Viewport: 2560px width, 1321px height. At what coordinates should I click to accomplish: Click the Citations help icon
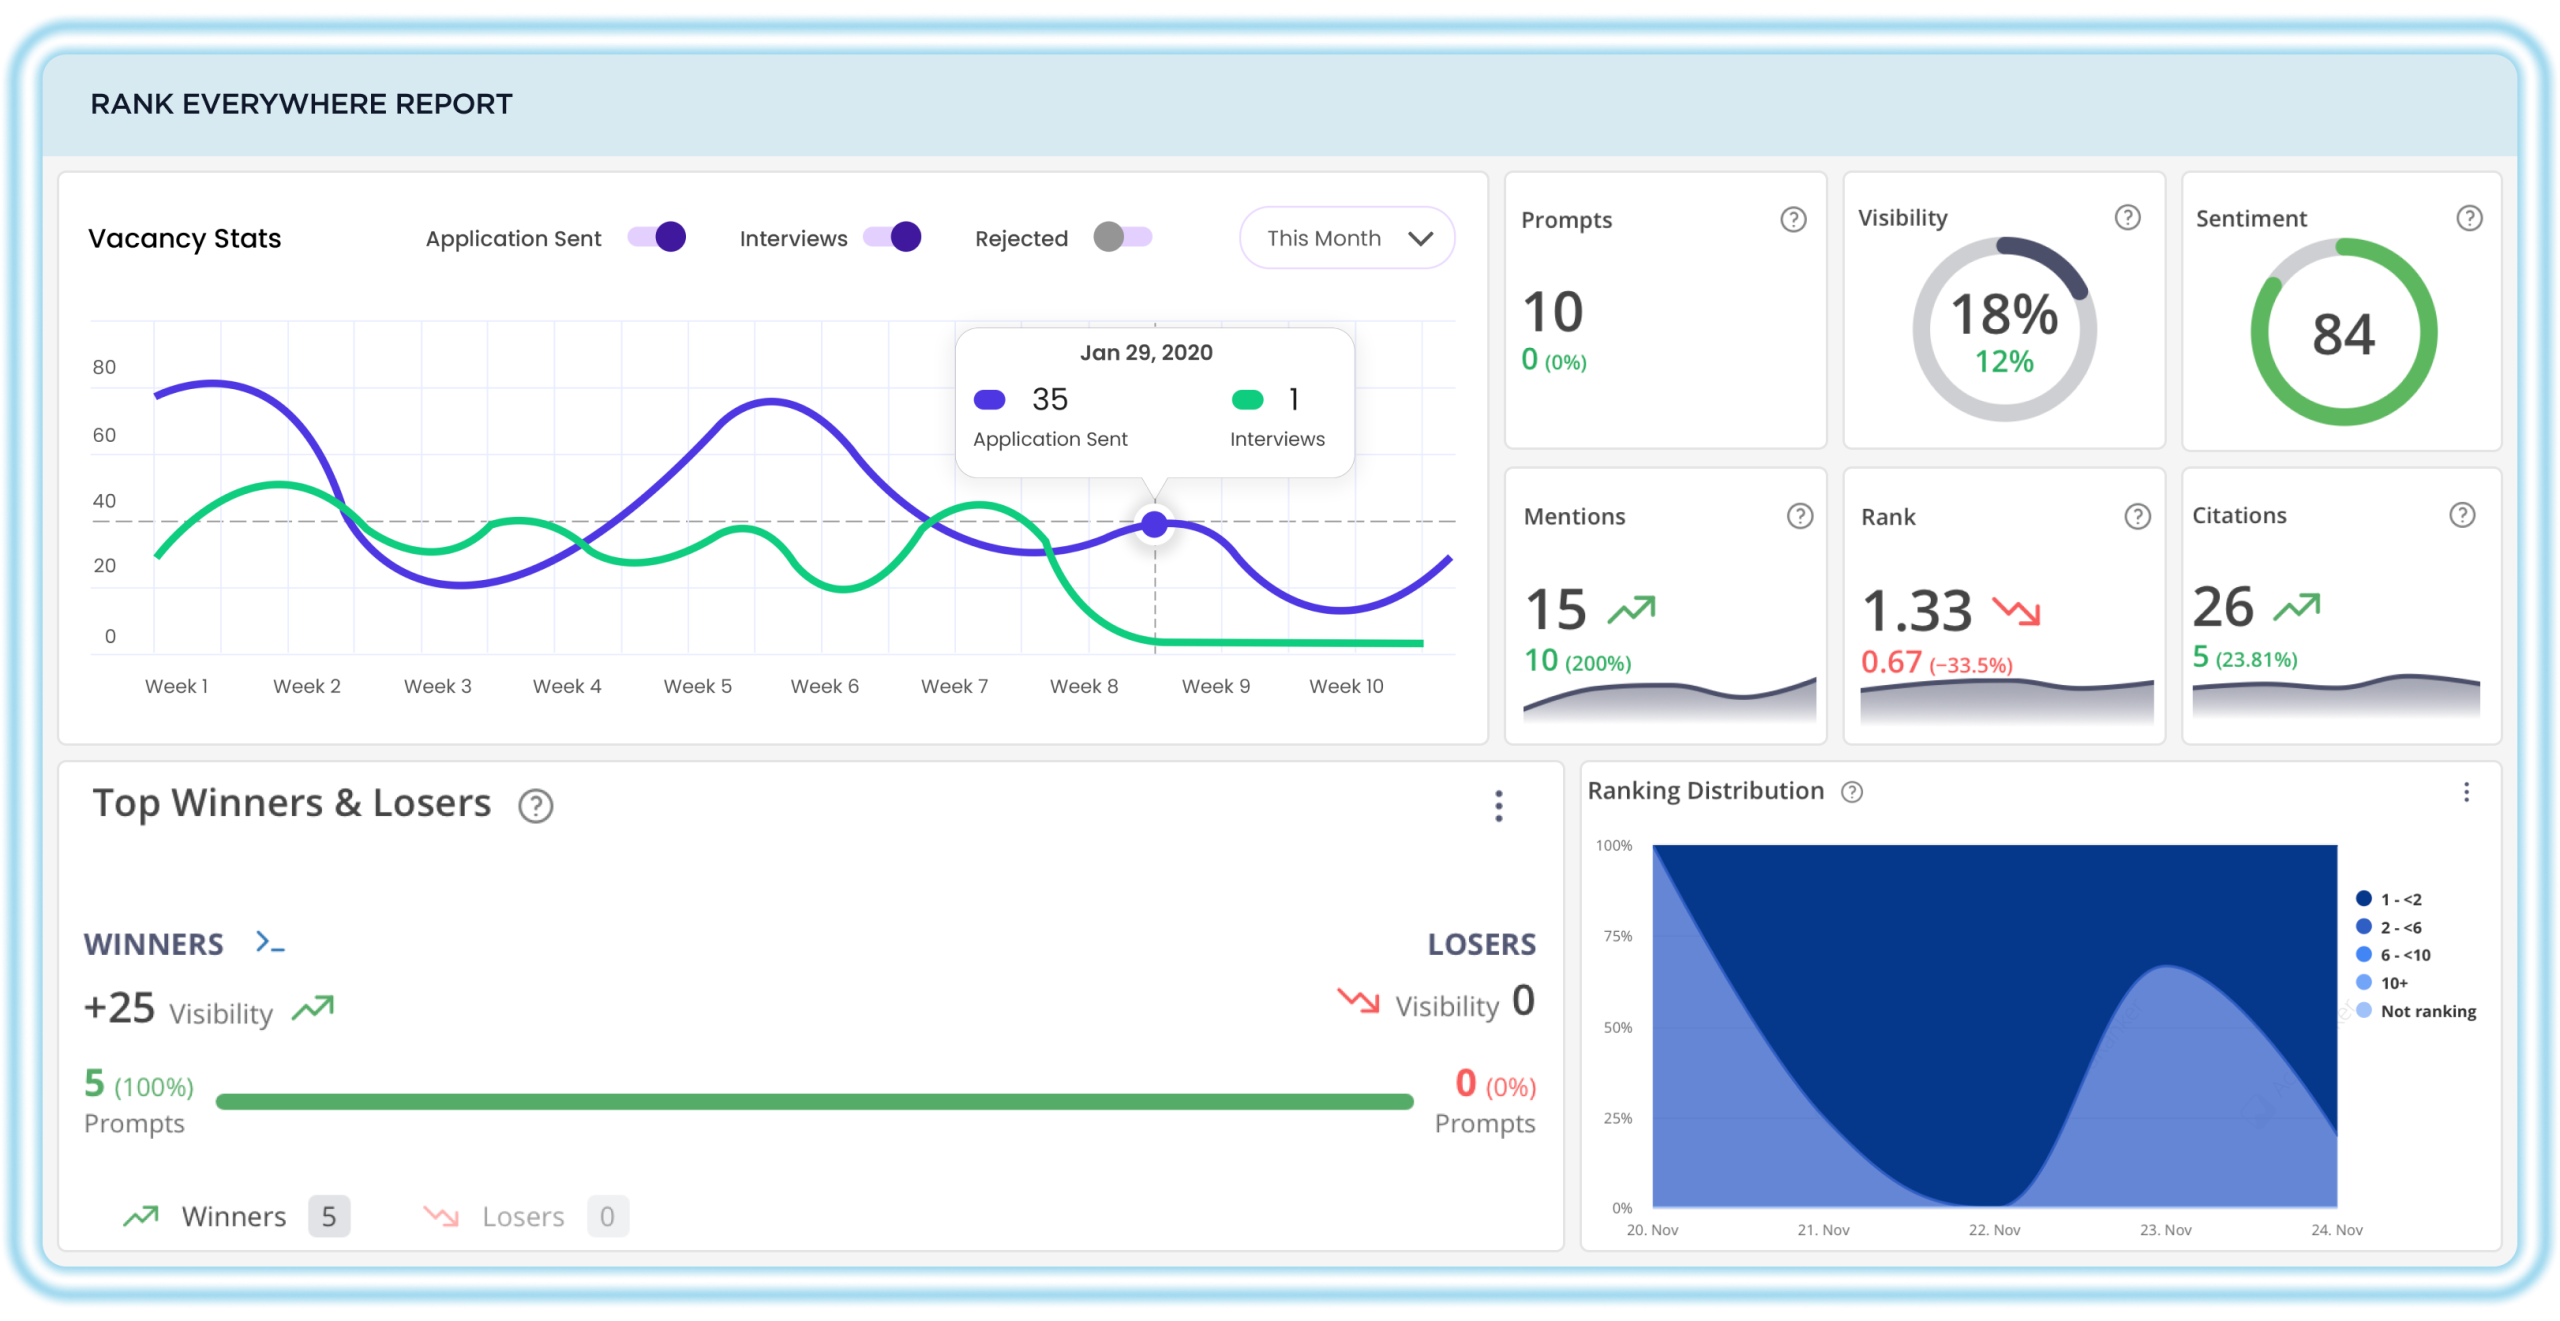tap(2463, 514)
